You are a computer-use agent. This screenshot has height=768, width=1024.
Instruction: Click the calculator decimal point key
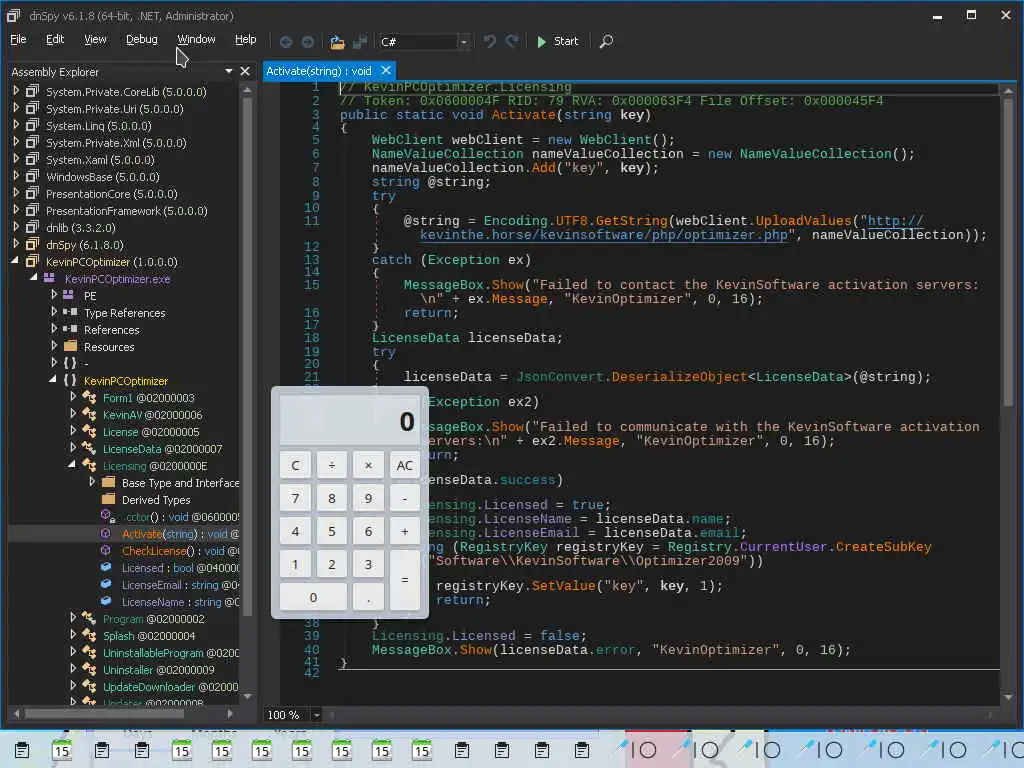(368, 597)
